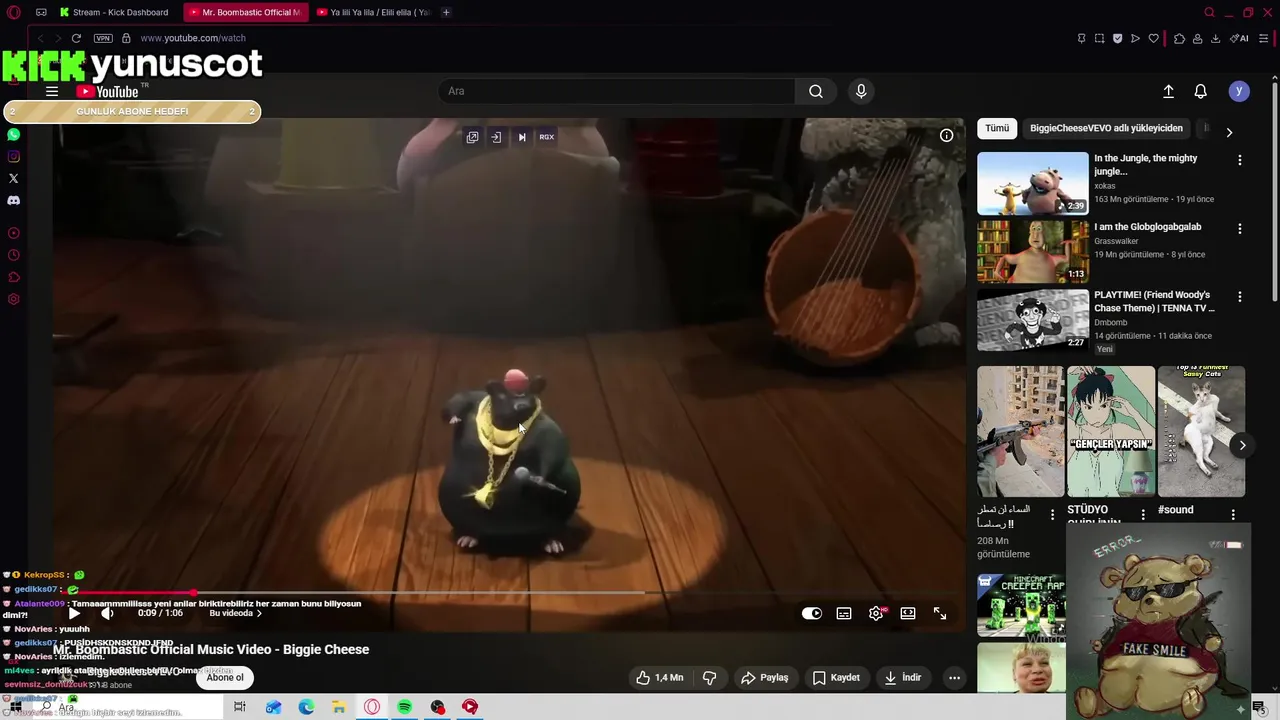Dislike the video
1280x720 pixels.
click(709, 677)
